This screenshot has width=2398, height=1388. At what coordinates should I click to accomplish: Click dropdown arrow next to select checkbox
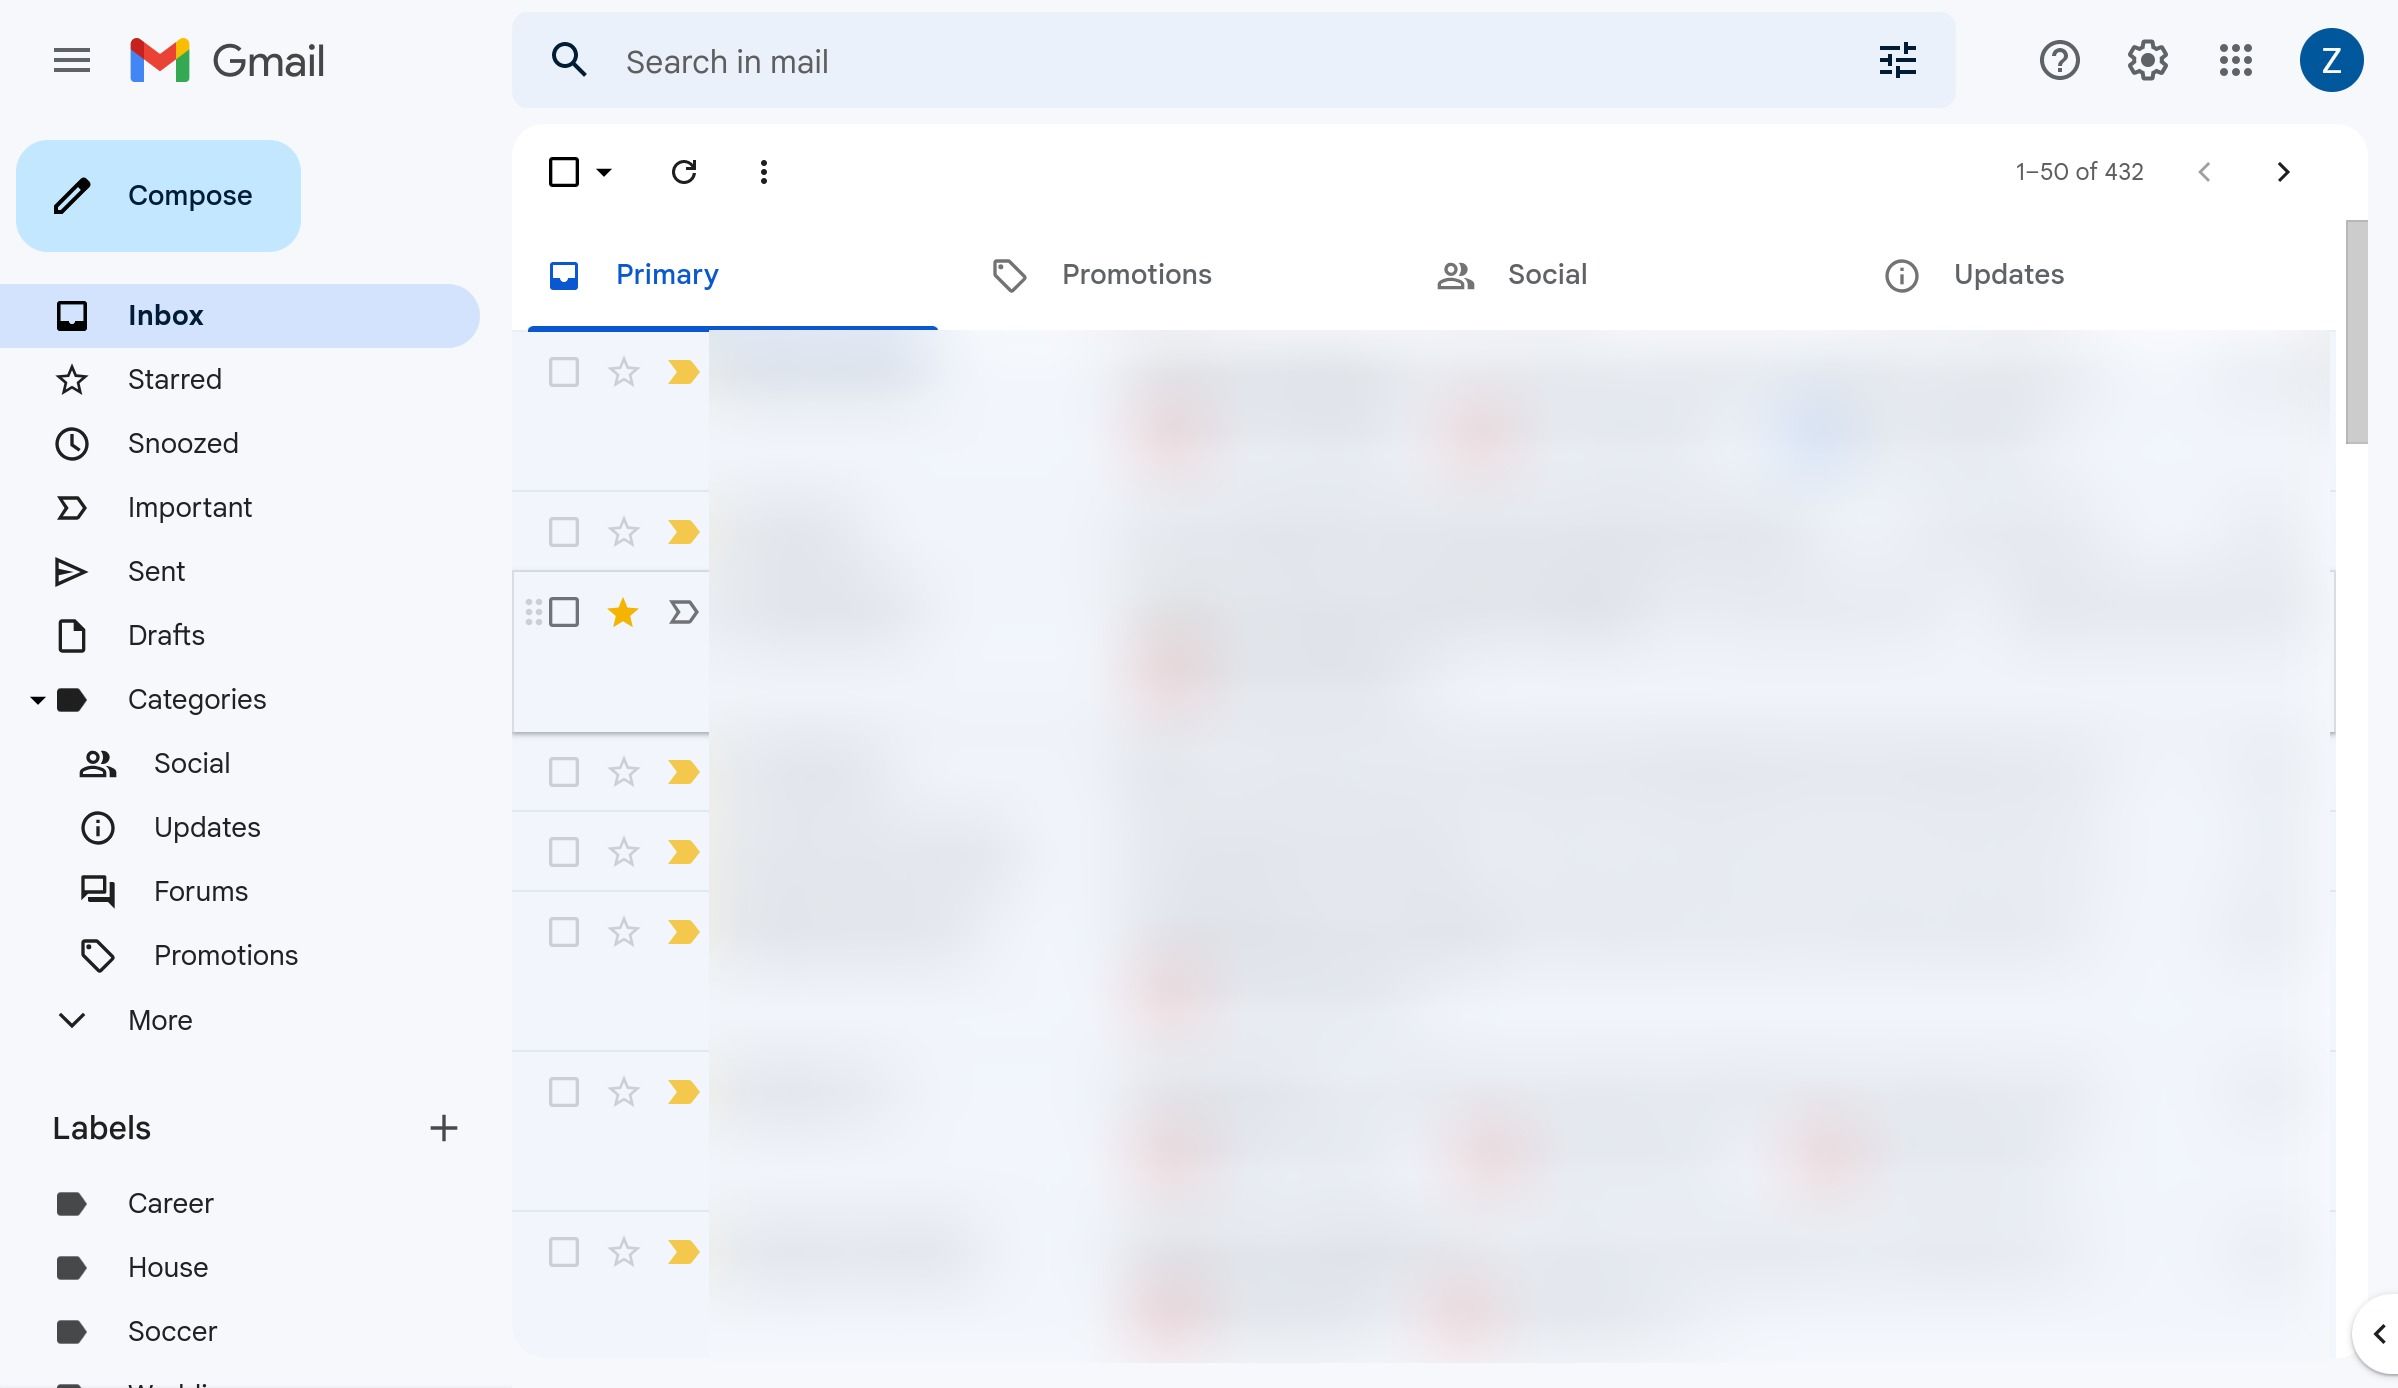[x=601, y=170]
